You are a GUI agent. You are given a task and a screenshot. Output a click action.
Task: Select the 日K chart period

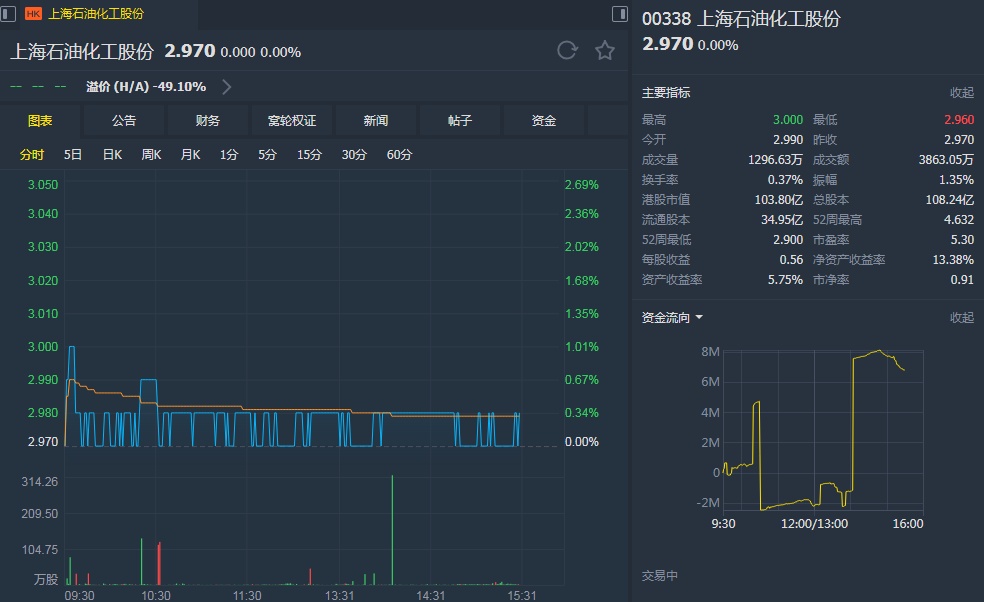[x=112, y=154]
